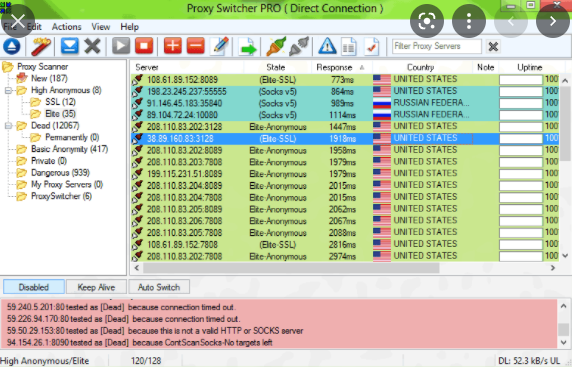Click the horizontal scrollbar right arrow
Image resolution: width=572 pixels, height=367 pixels.
(553, 268)
